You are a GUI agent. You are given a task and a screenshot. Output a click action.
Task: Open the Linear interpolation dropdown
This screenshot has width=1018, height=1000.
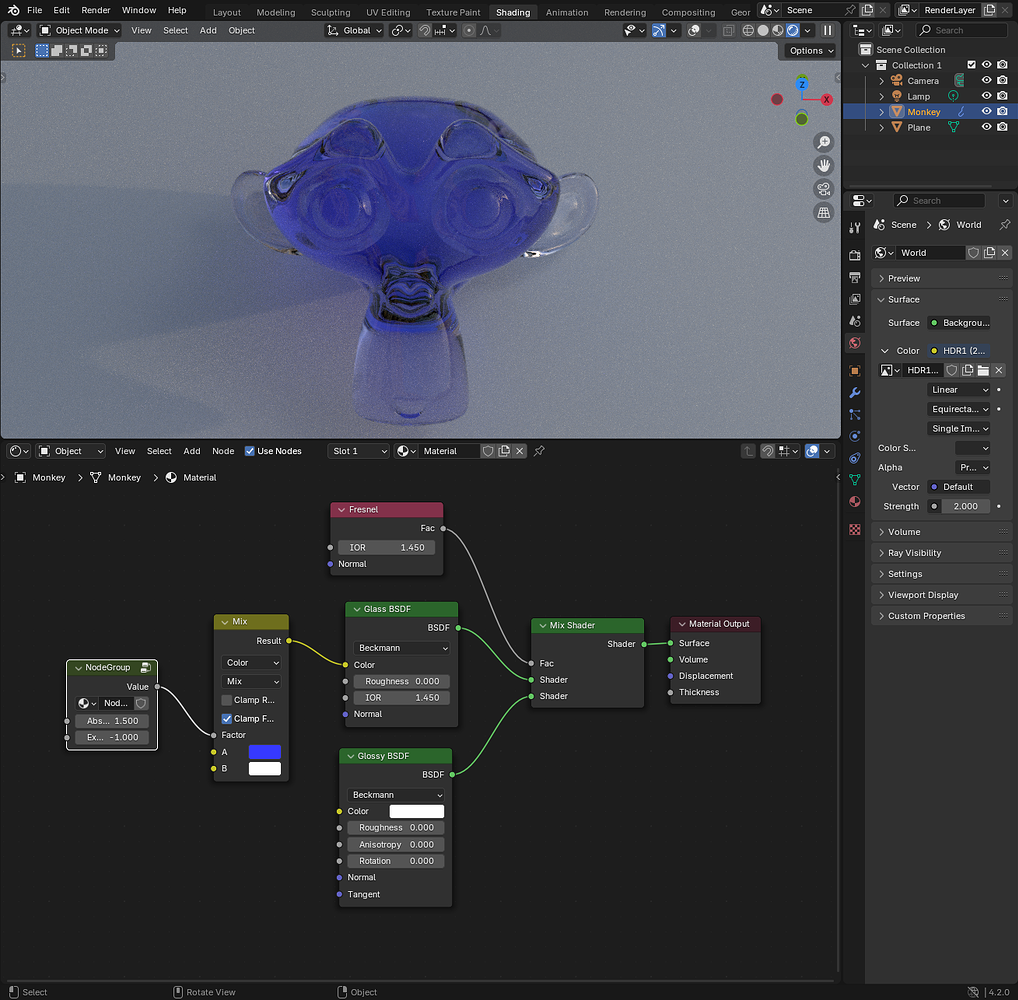tap(959, 390)
